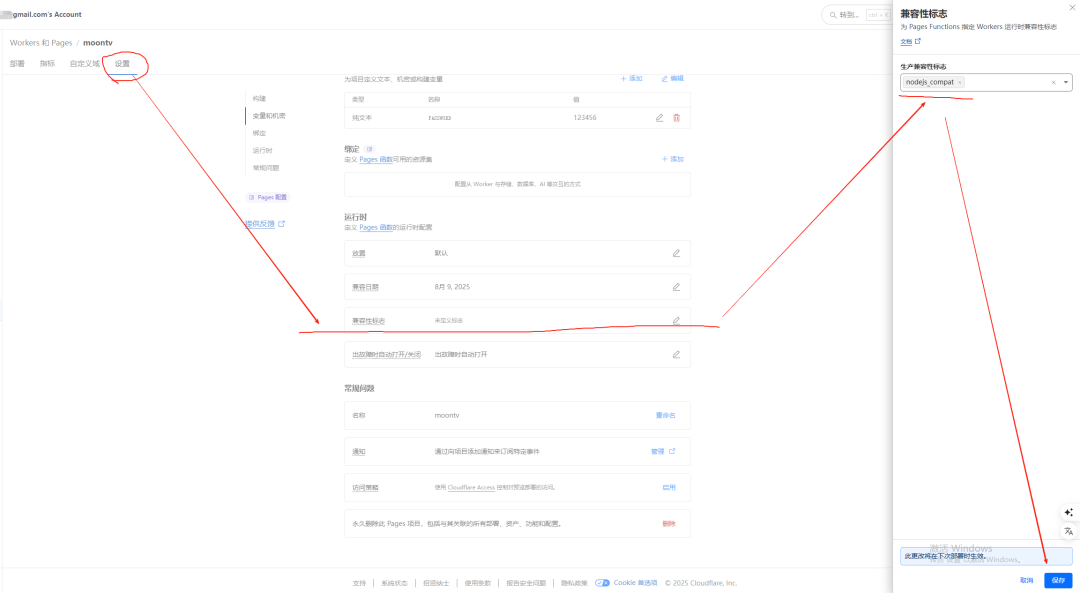
Task: Switch to the 部署 tab
Action: (x=17, y=63)
